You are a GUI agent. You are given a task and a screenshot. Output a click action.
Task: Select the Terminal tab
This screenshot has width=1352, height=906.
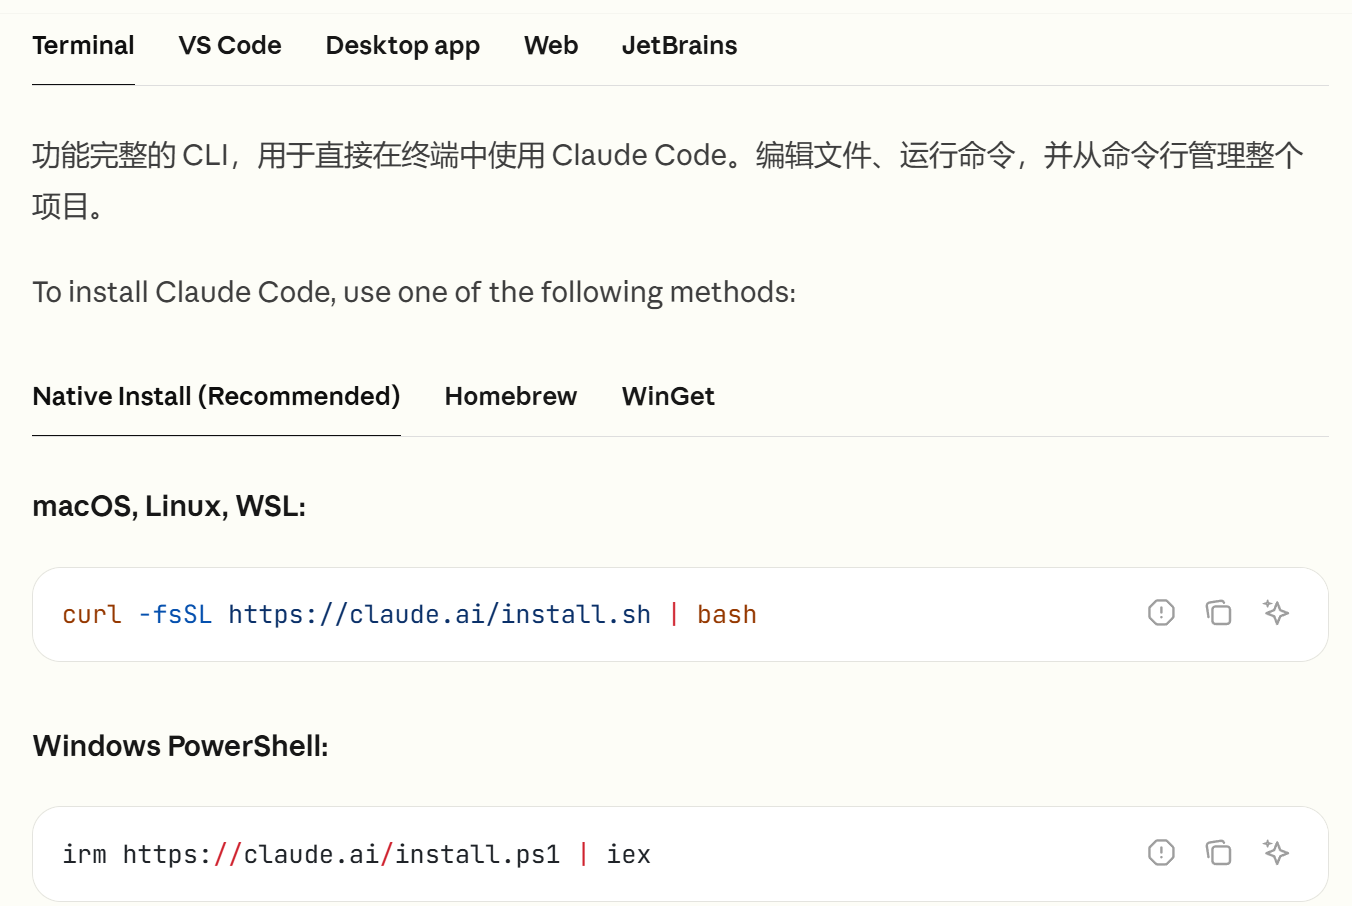[x=83, y=46]
